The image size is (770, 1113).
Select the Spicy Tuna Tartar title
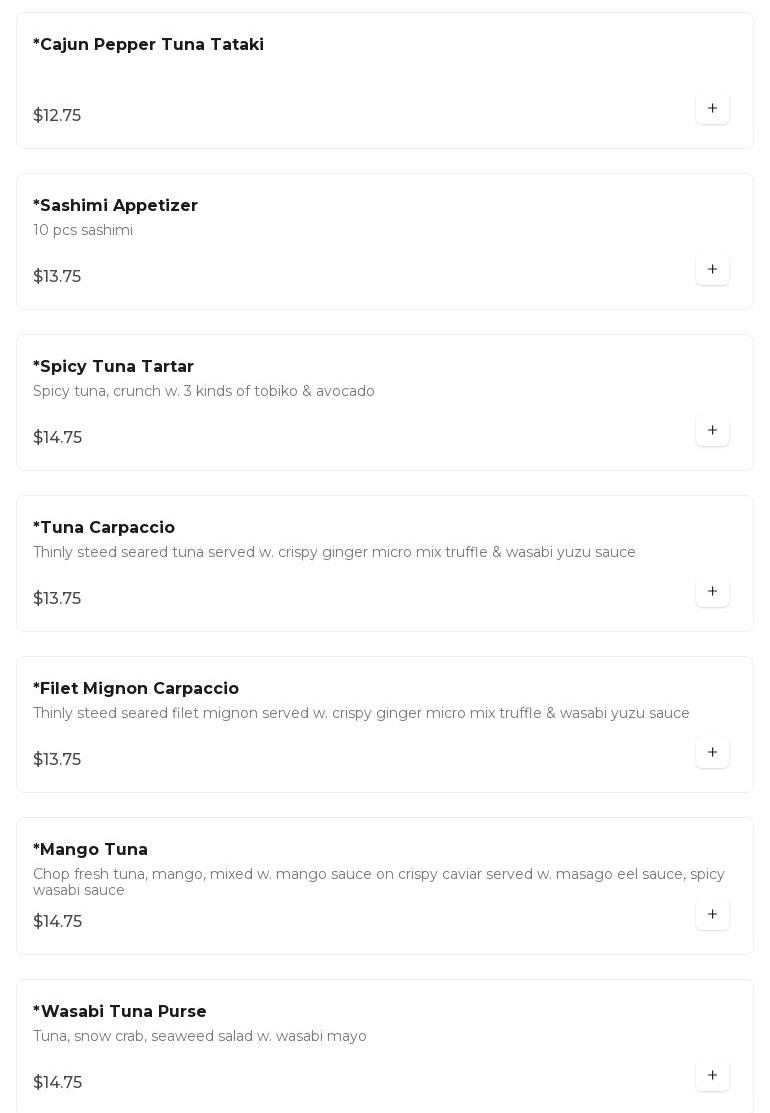(x=113, y=367)
